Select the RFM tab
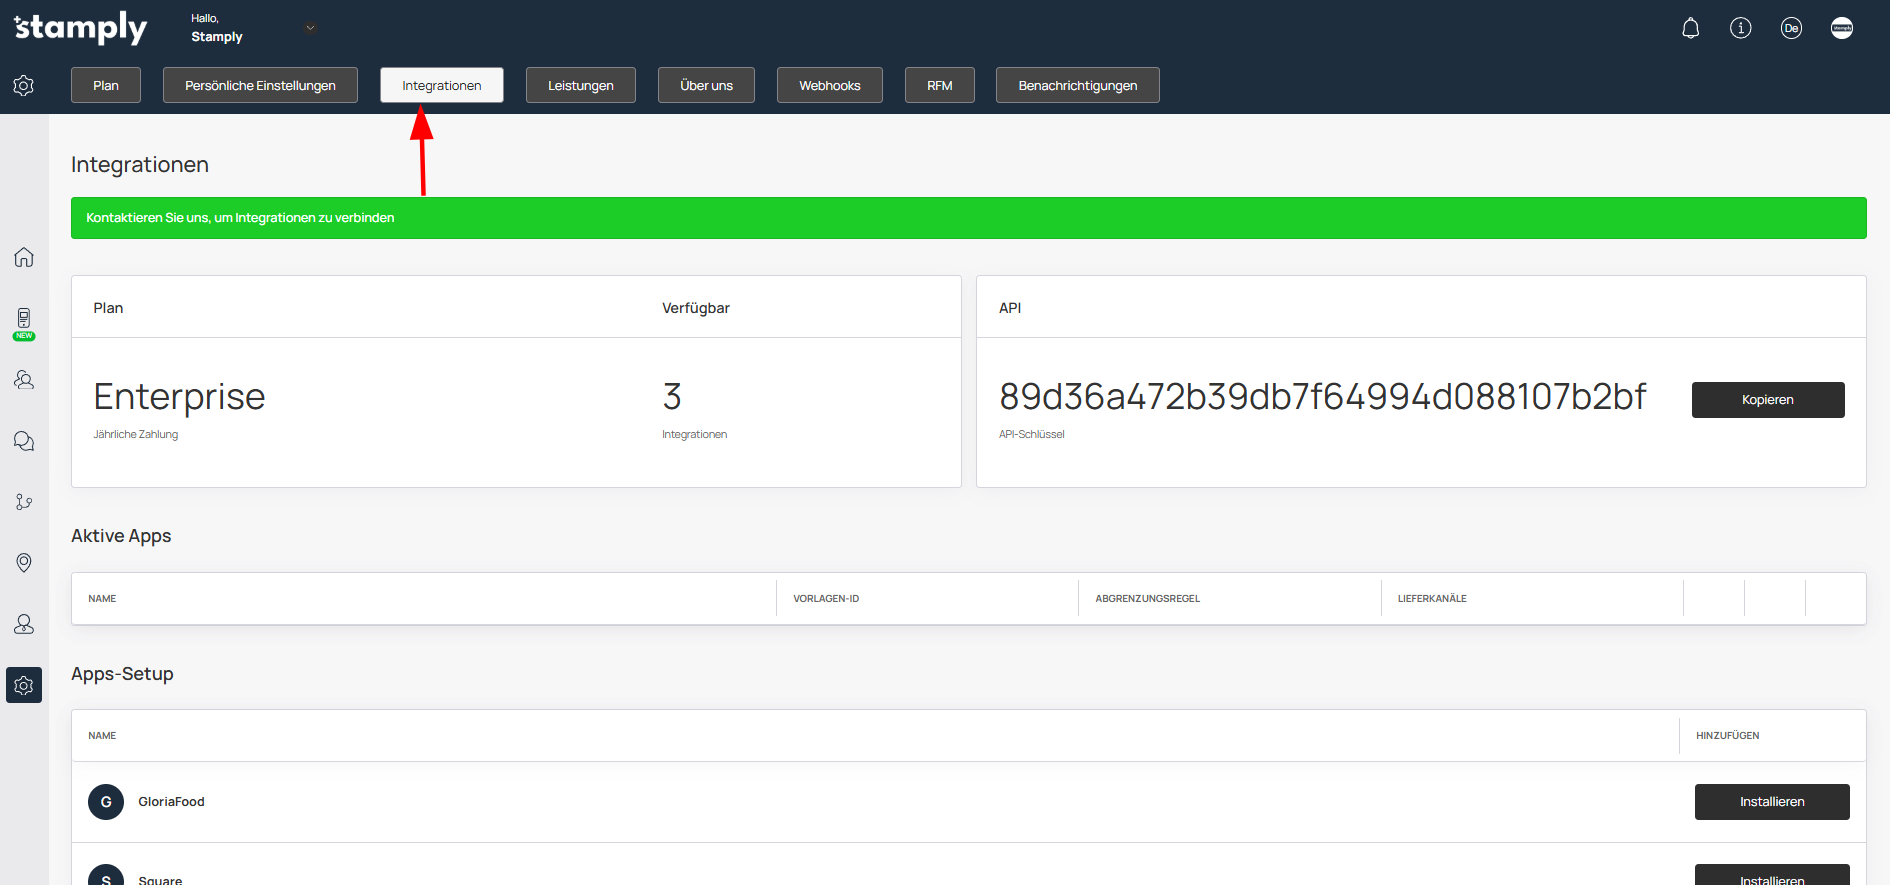This screenshot has height=885, width=1890. 939,85
